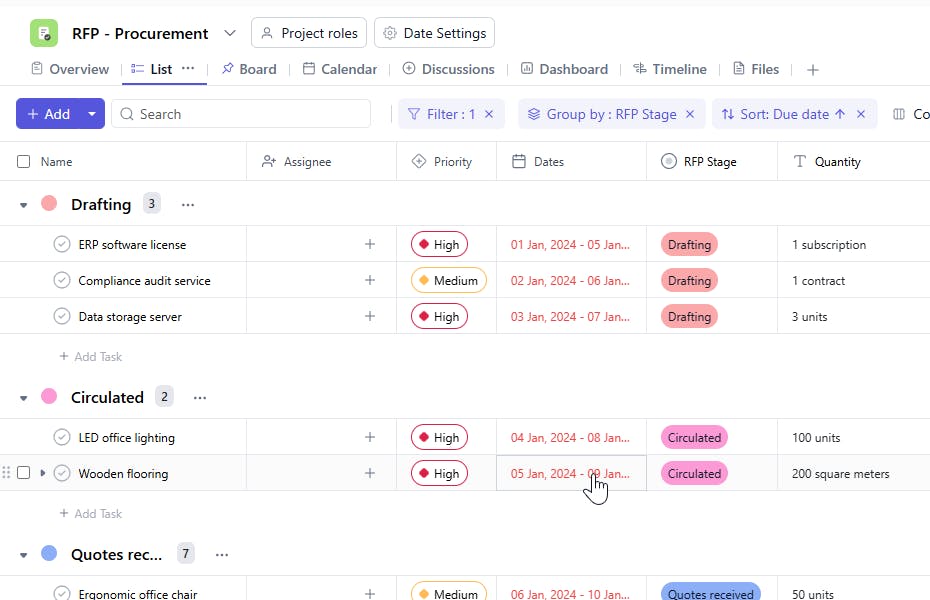Viewport: 930px width, 600px height.
Task: Click the Project roles button
Action: (309, 33)
